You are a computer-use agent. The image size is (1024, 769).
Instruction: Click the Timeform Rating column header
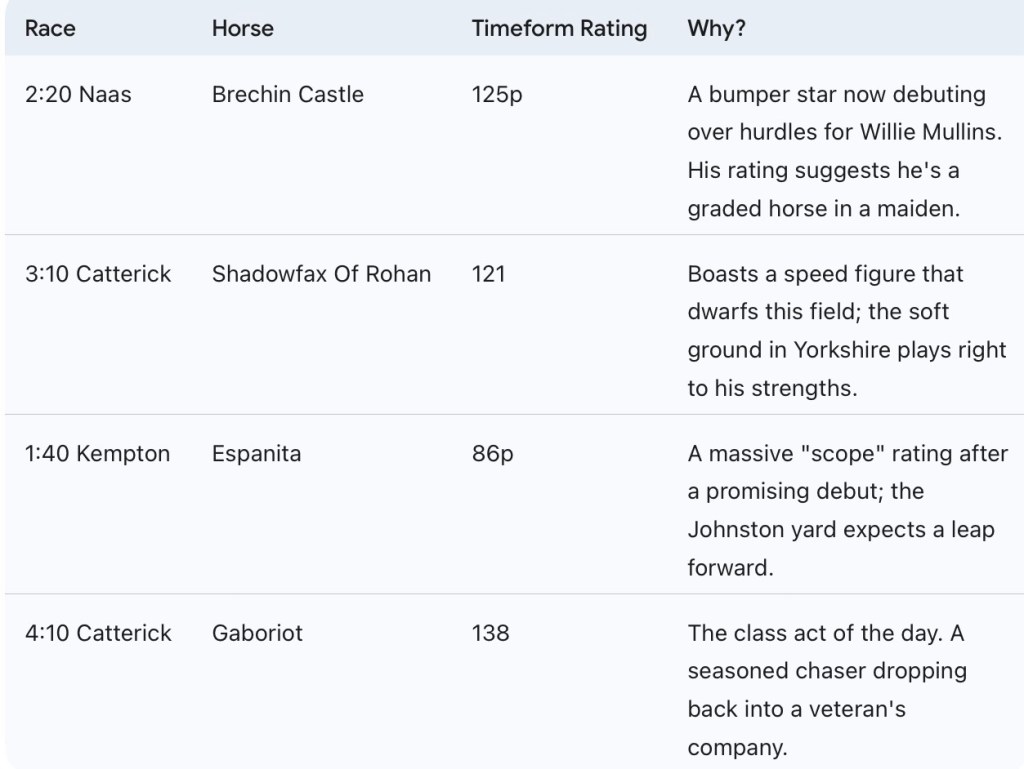(559, 29)
